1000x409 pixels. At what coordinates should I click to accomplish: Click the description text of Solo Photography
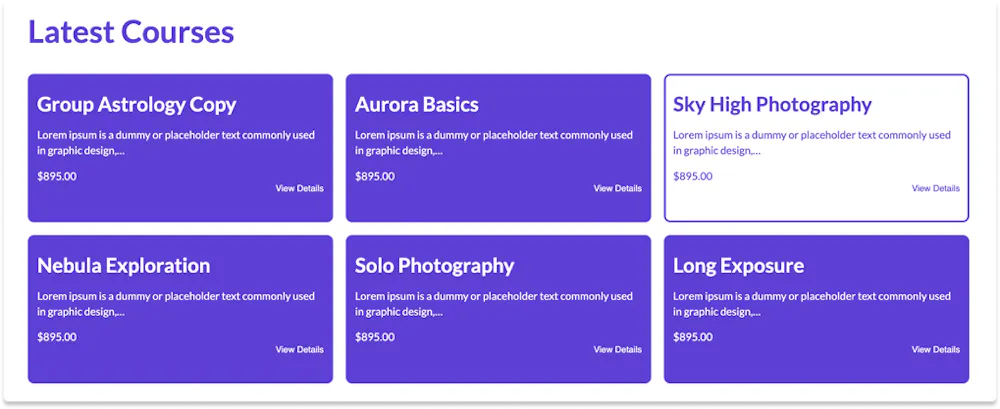coord(494,304)
